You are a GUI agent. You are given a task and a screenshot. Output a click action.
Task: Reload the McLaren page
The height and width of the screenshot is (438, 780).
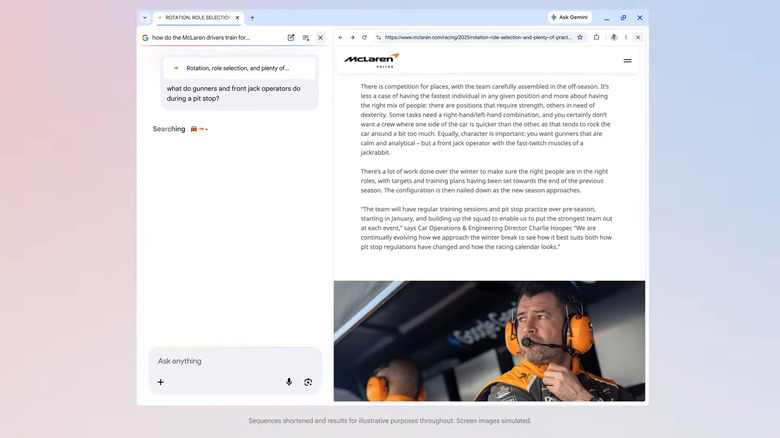coord(364,37)
